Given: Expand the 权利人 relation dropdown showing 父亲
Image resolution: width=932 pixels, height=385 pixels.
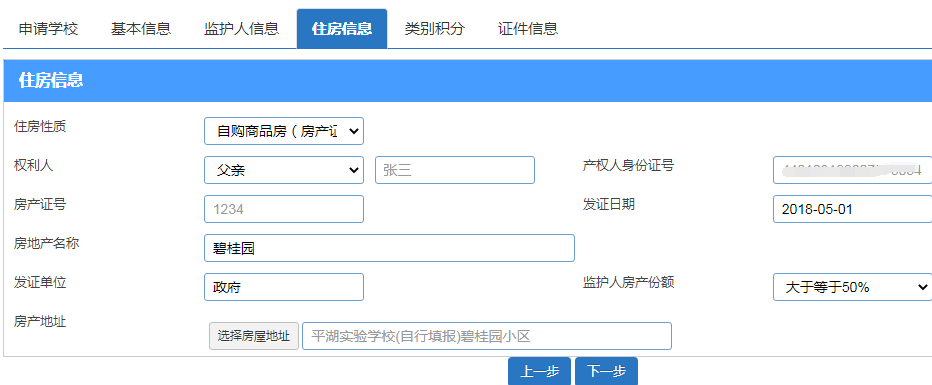Looking at the screenshot, I should coord(284,171).
